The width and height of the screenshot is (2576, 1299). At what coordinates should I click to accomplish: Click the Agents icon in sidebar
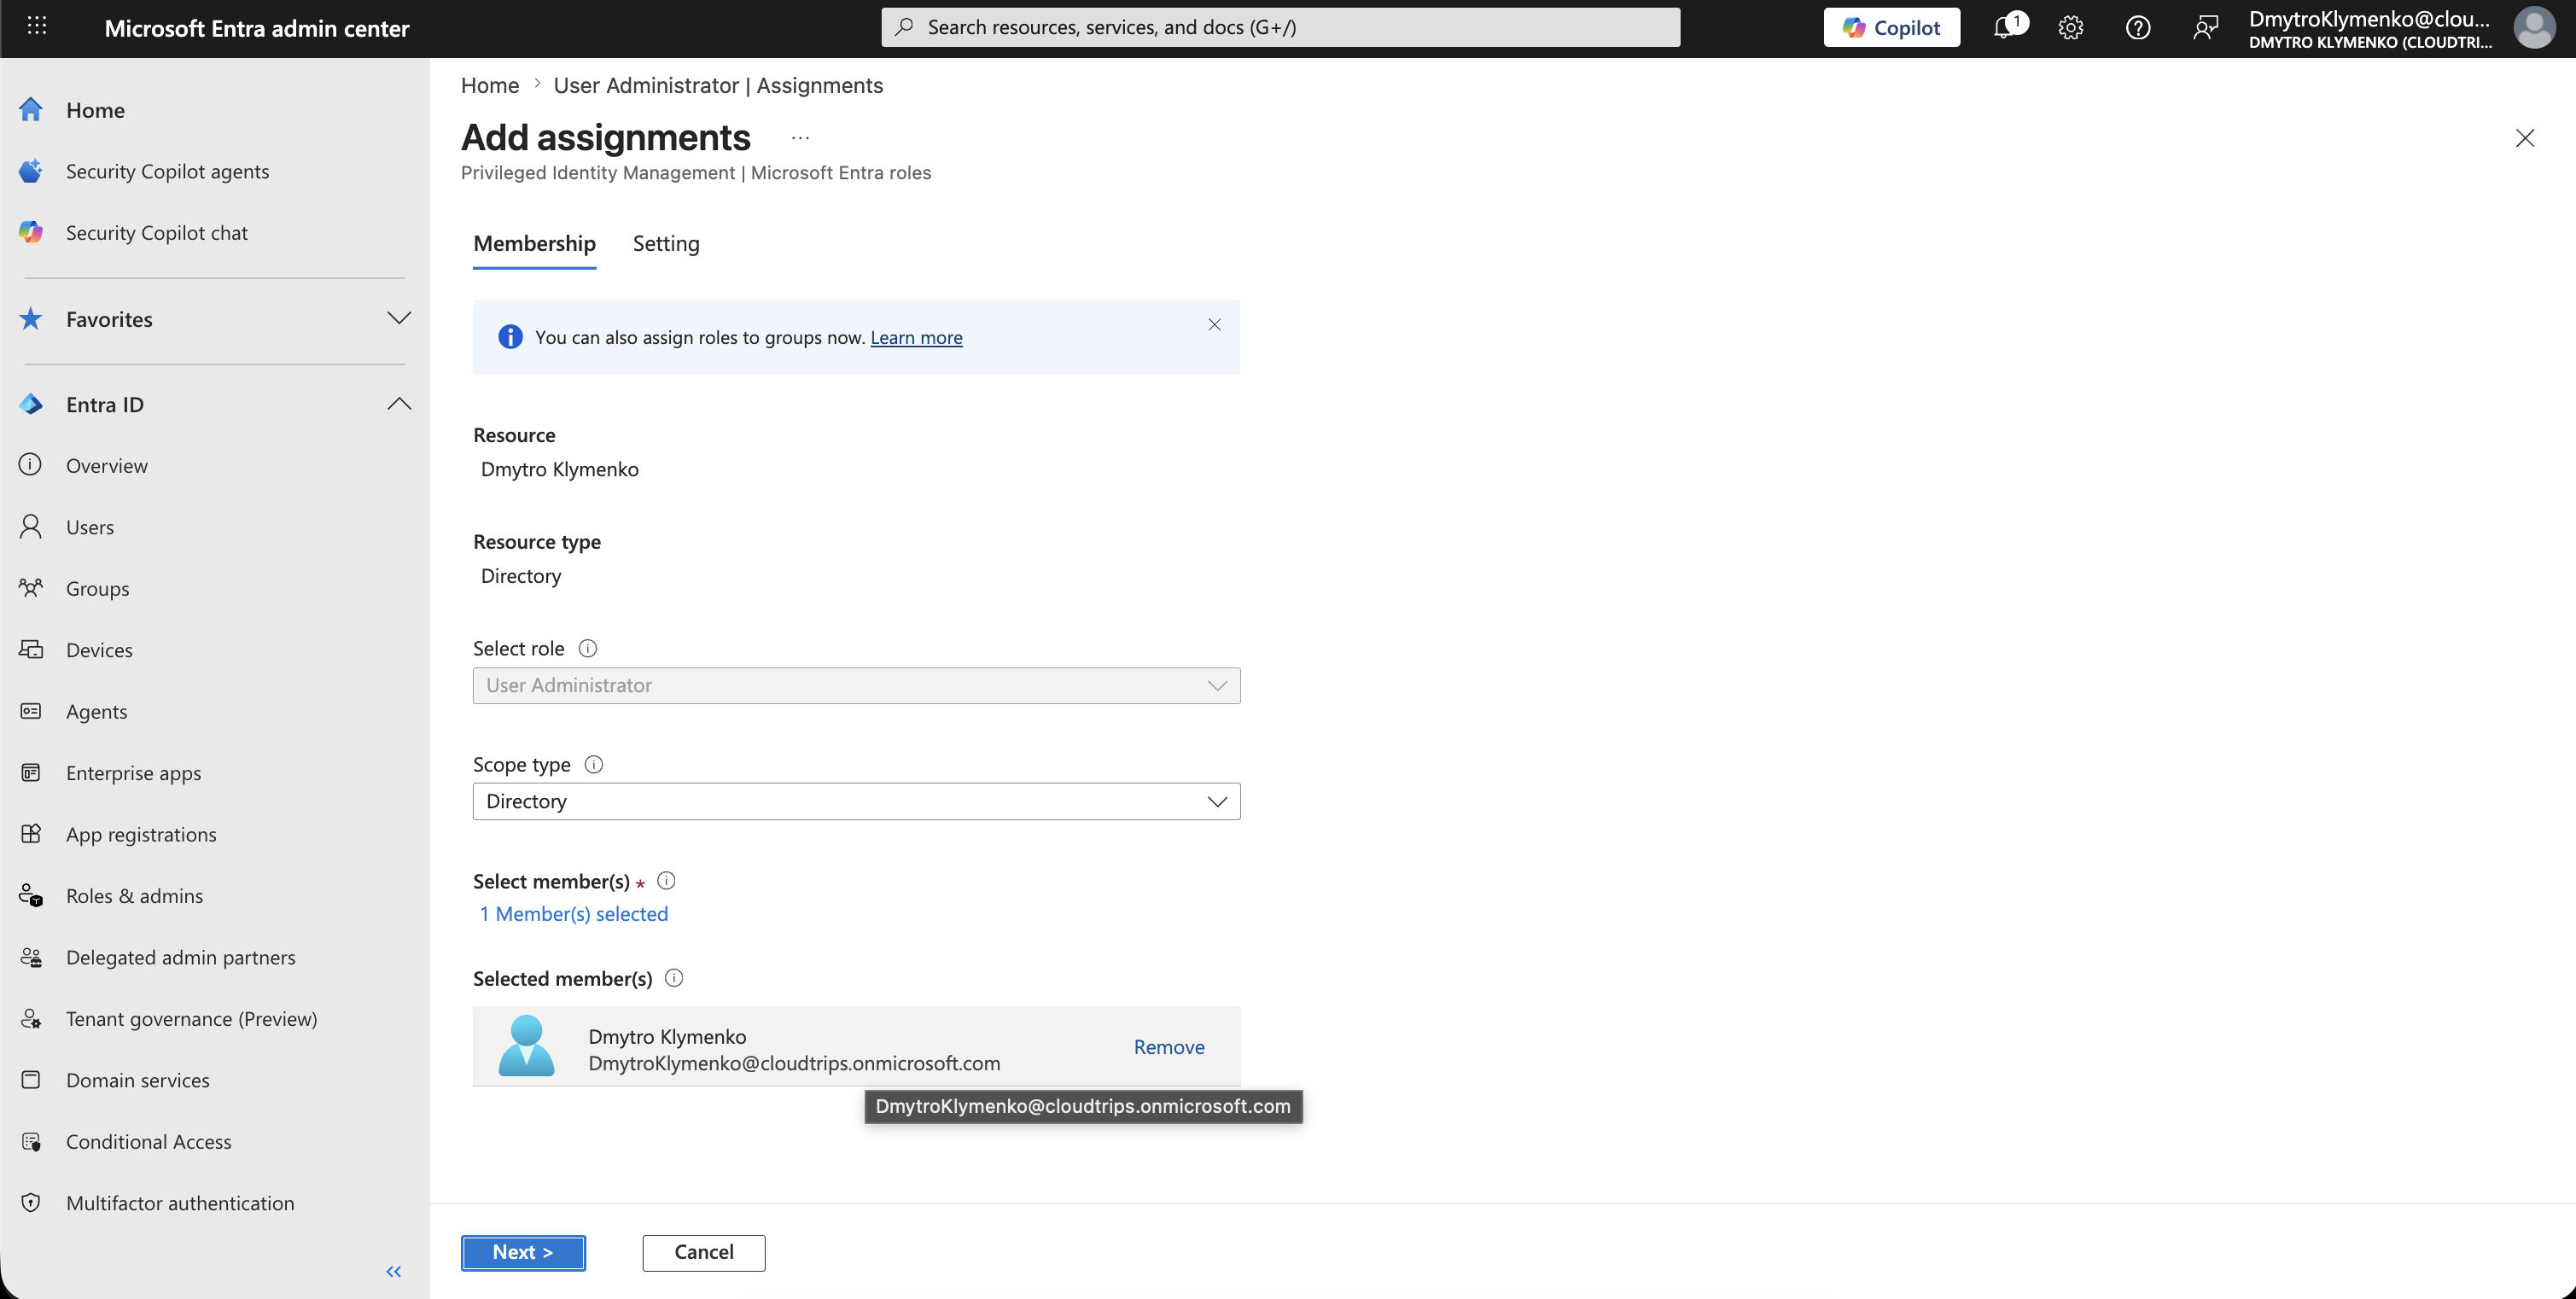pos(31,711)
